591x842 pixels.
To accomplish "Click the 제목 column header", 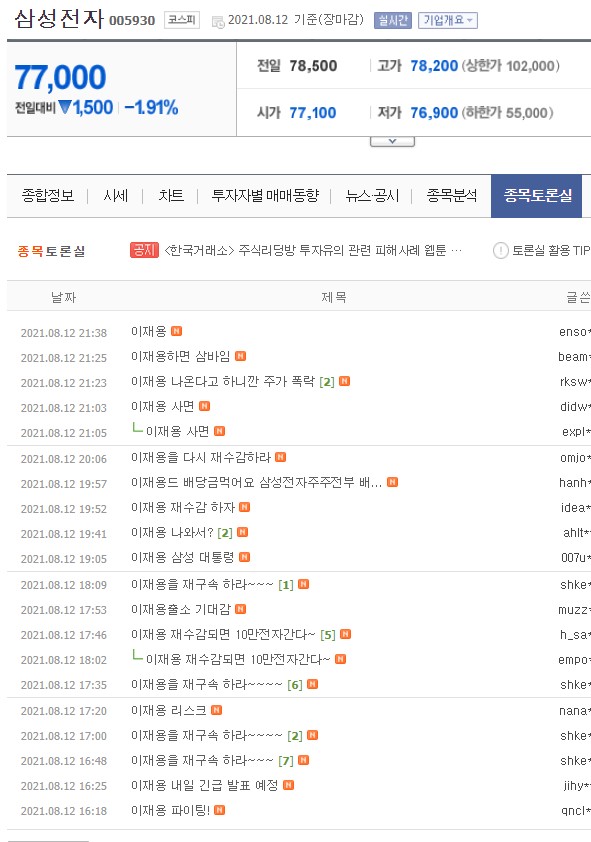I will 333,297.
